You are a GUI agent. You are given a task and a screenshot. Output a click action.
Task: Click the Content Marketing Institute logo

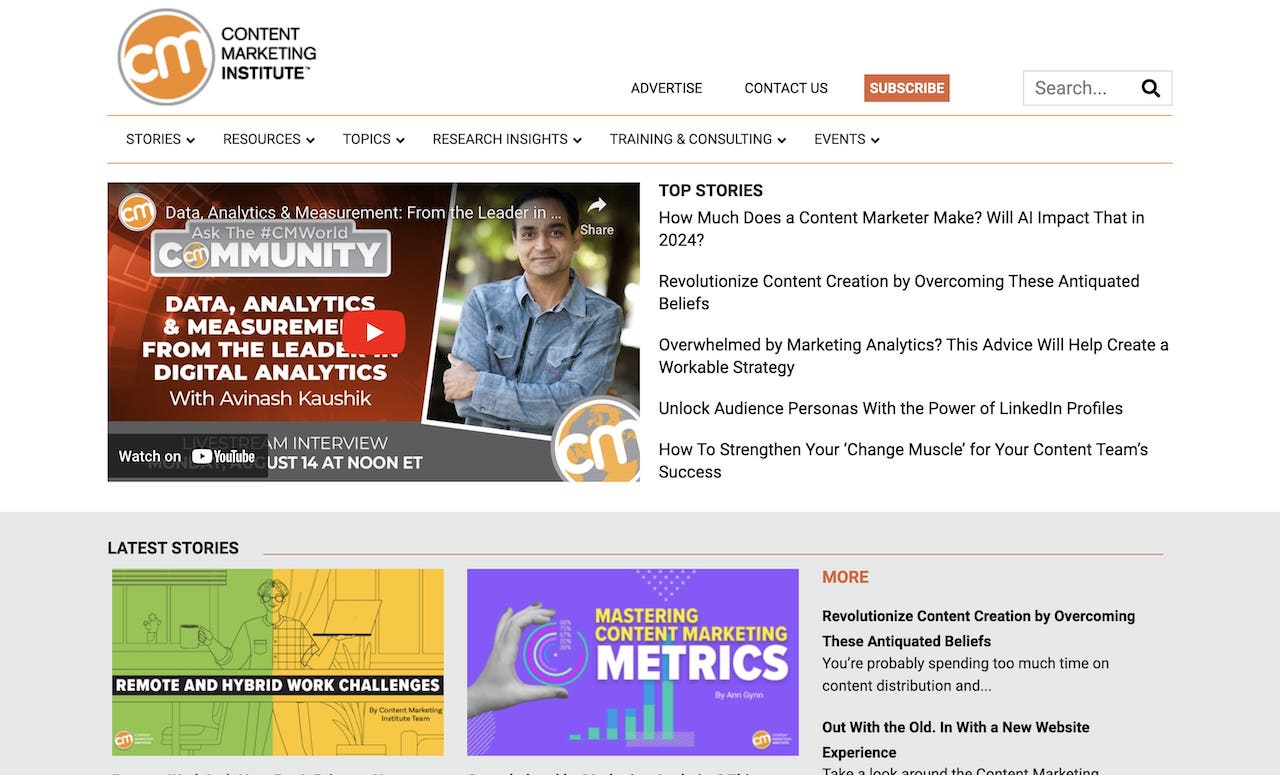tap(215, 56)
